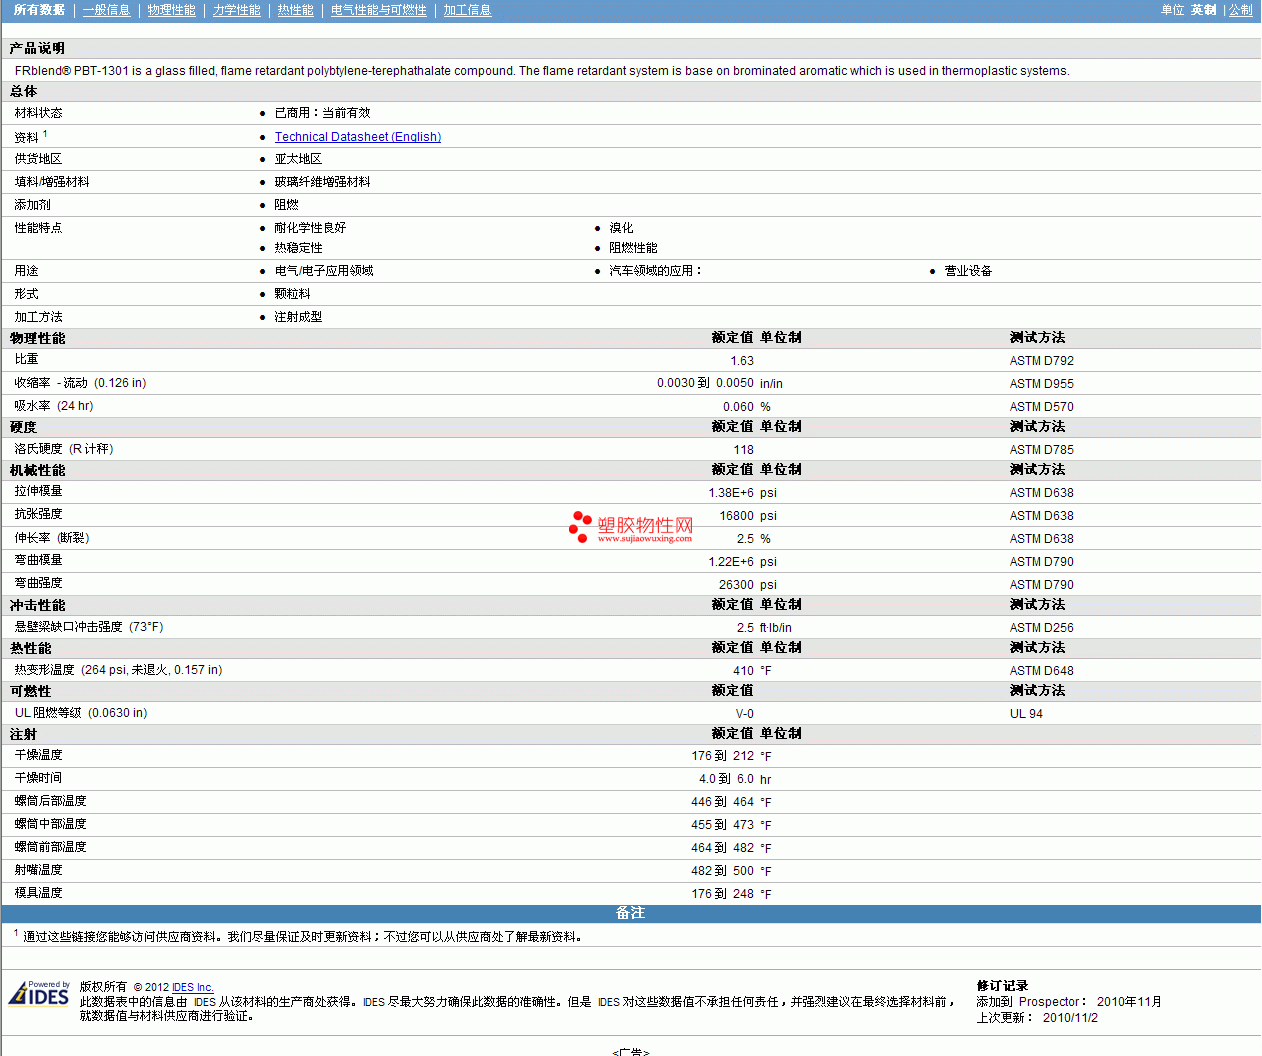The height and width of the screenshot is (1056, 1262).
Task: Click the ASTM D256 impact method
Action: tap(1041, 628)
